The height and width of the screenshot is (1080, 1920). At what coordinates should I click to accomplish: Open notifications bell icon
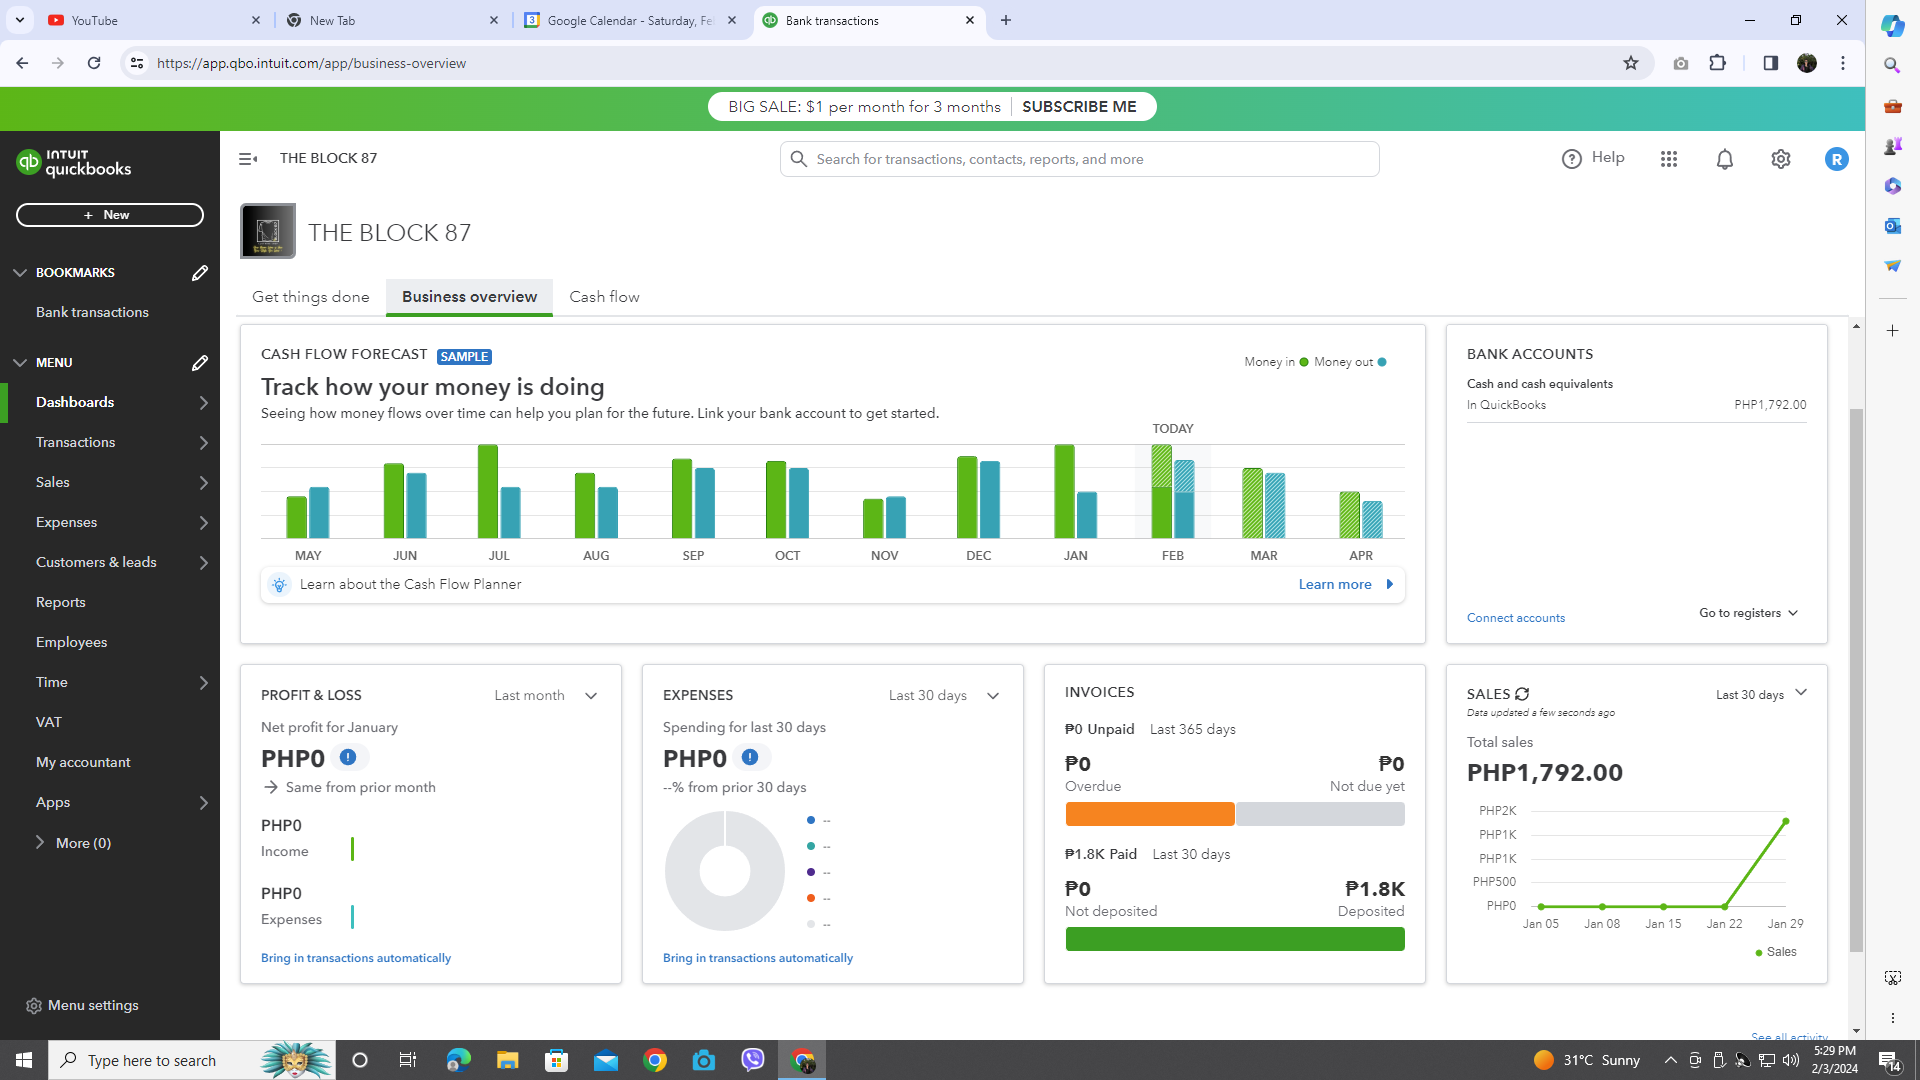[x=1724, y=159]
